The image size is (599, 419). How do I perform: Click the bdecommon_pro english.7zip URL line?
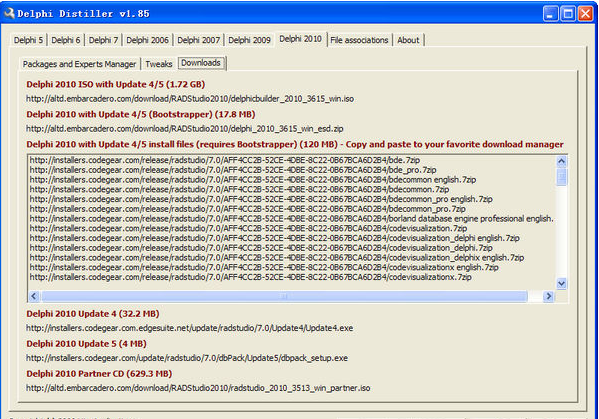(x=261, y=199)
